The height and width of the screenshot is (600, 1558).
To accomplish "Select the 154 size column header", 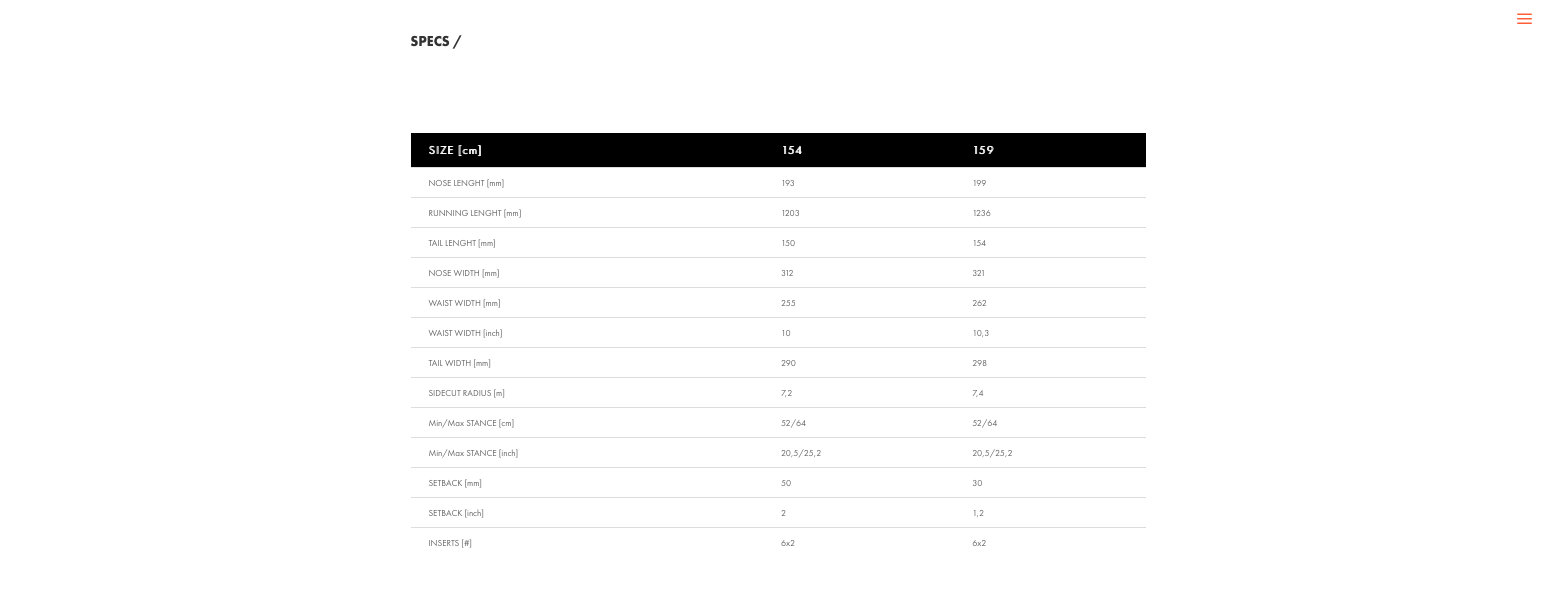I will tap(791, 150).
